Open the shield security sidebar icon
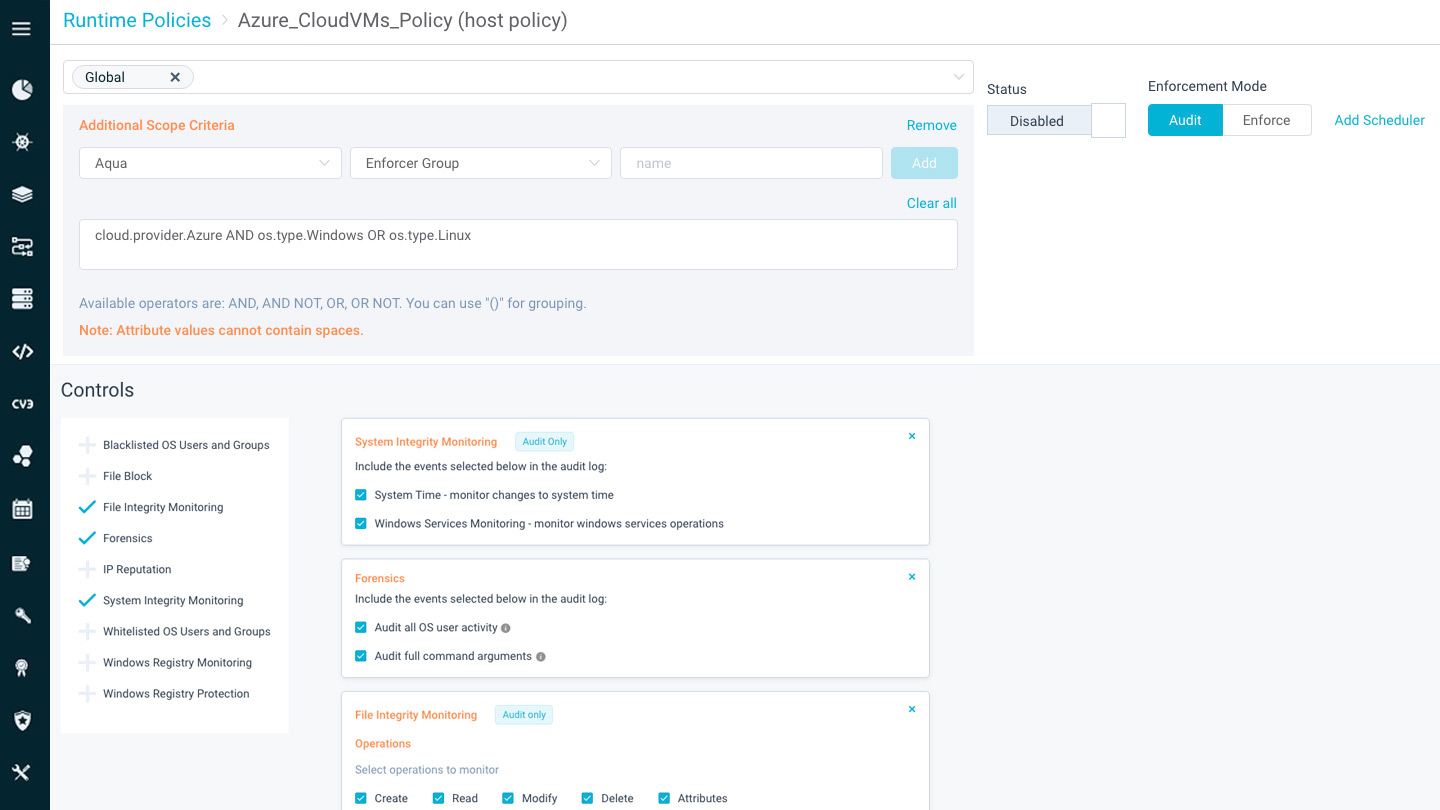 pos(22,720)
